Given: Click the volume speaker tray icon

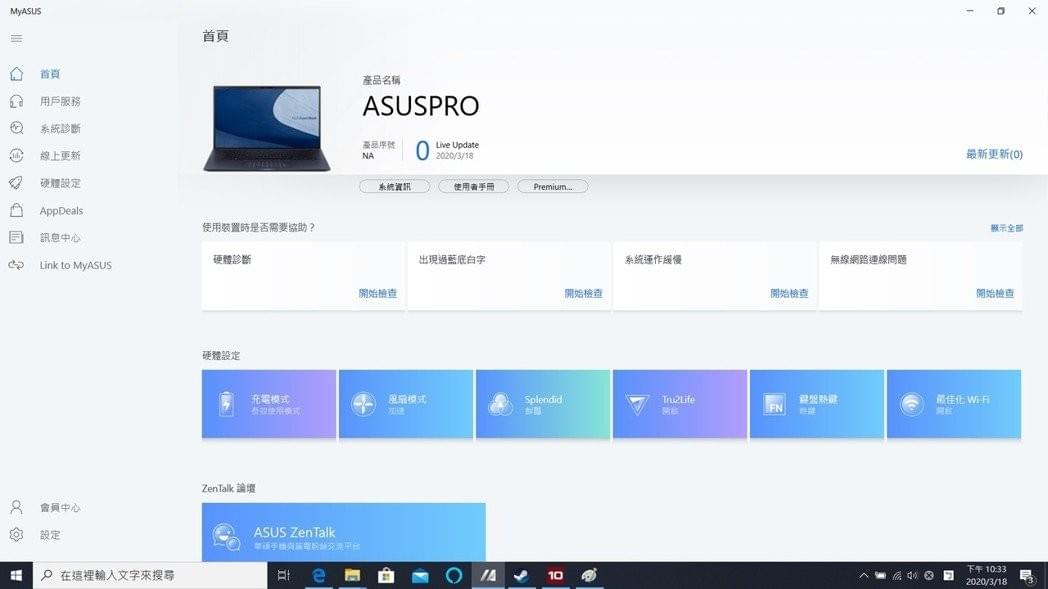Looking at the screenshot, I should 912,575.
